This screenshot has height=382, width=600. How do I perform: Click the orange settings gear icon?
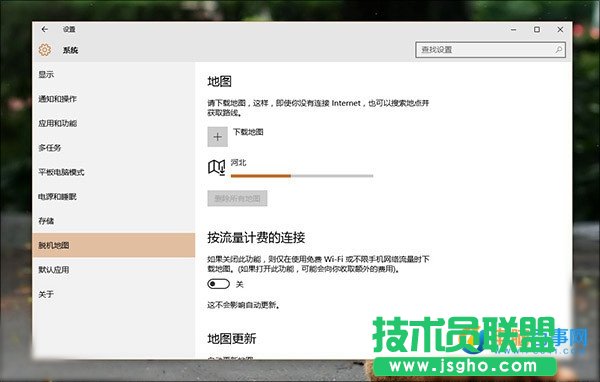pyautogui.click(x=45, y=50)
